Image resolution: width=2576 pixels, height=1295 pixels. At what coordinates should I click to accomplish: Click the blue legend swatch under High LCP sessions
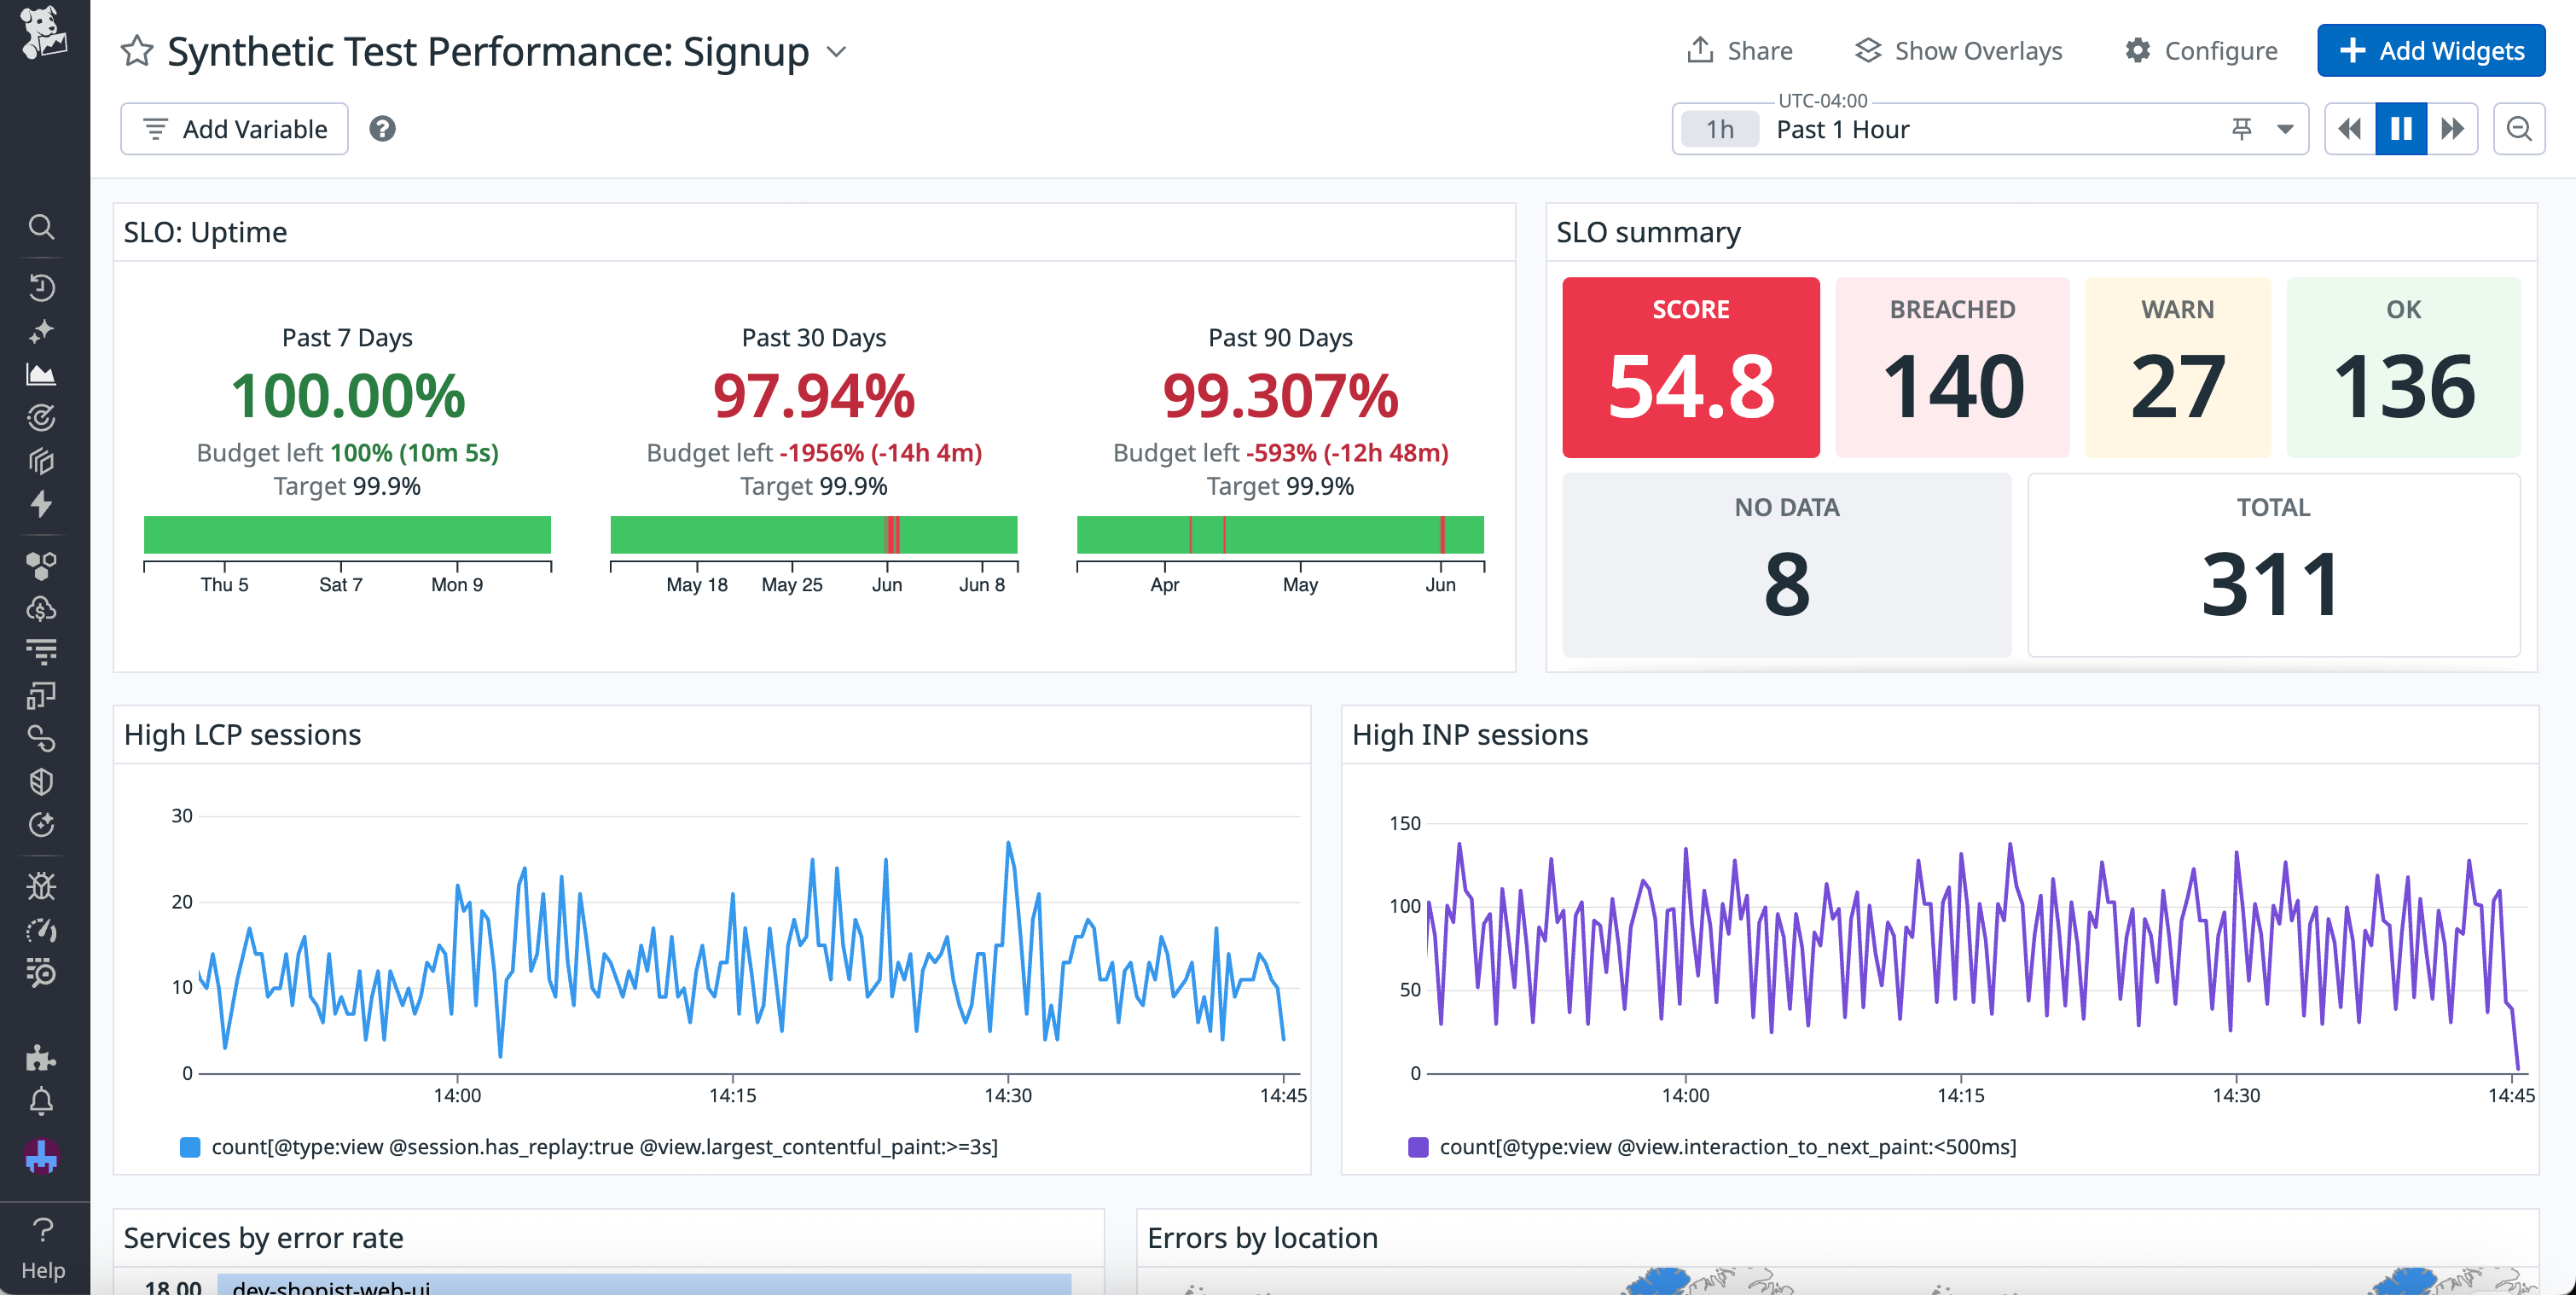tap(189, 1147)
